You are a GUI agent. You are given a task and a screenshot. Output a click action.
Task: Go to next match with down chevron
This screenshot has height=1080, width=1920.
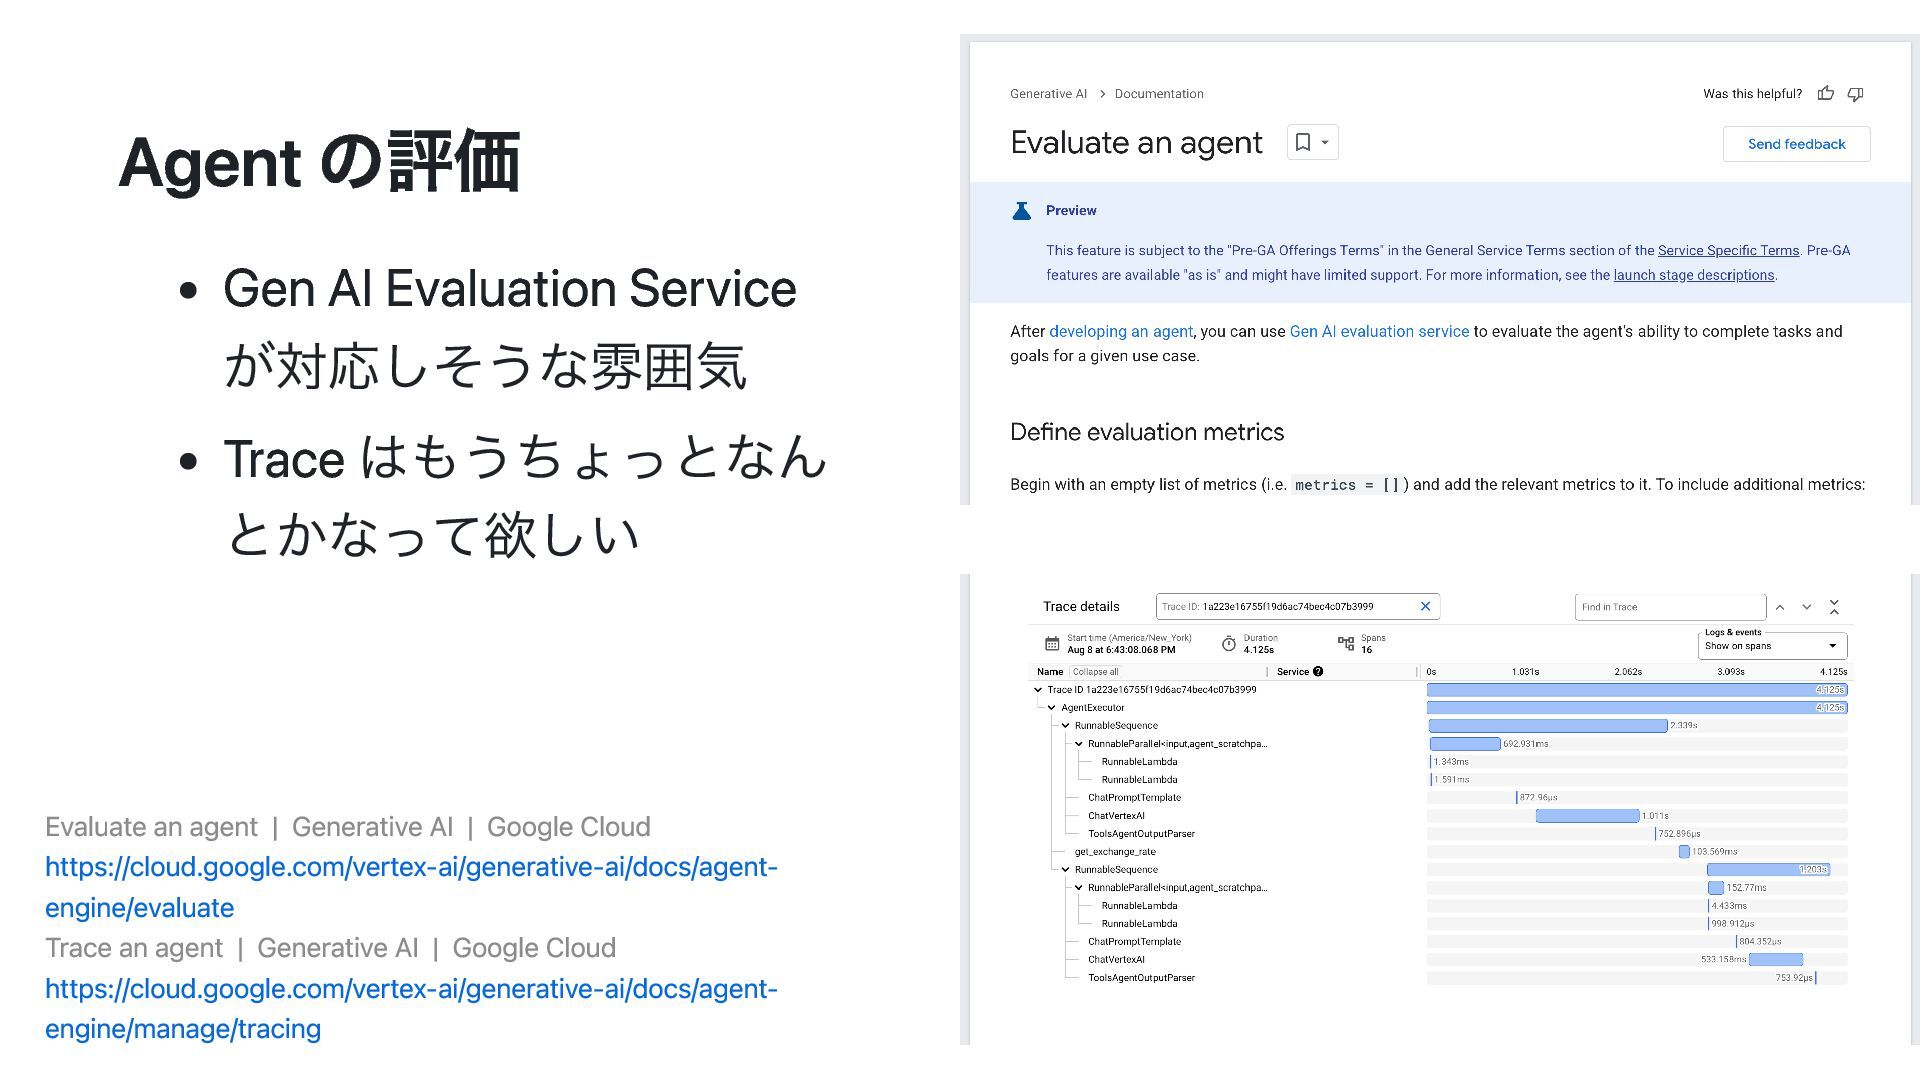(x=1807, y=607)
